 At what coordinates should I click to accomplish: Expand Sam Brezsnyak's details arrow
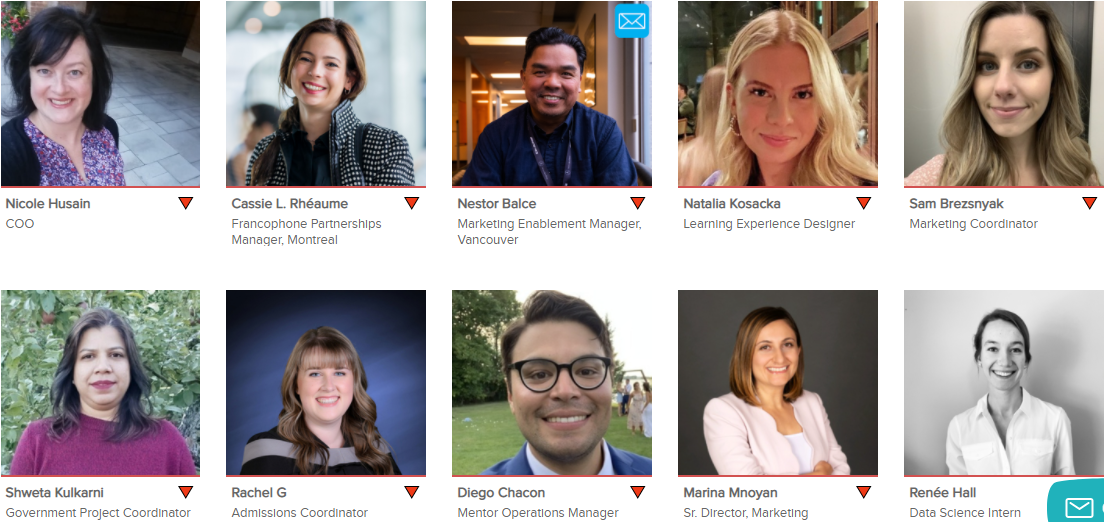[x=1090, y=204]
